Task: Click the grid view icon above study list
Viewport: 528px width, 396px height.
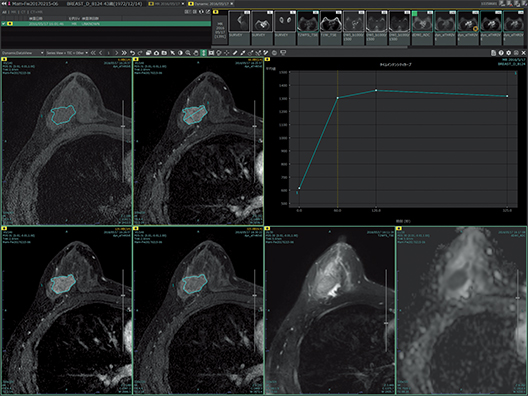Action: click(188, 12)
